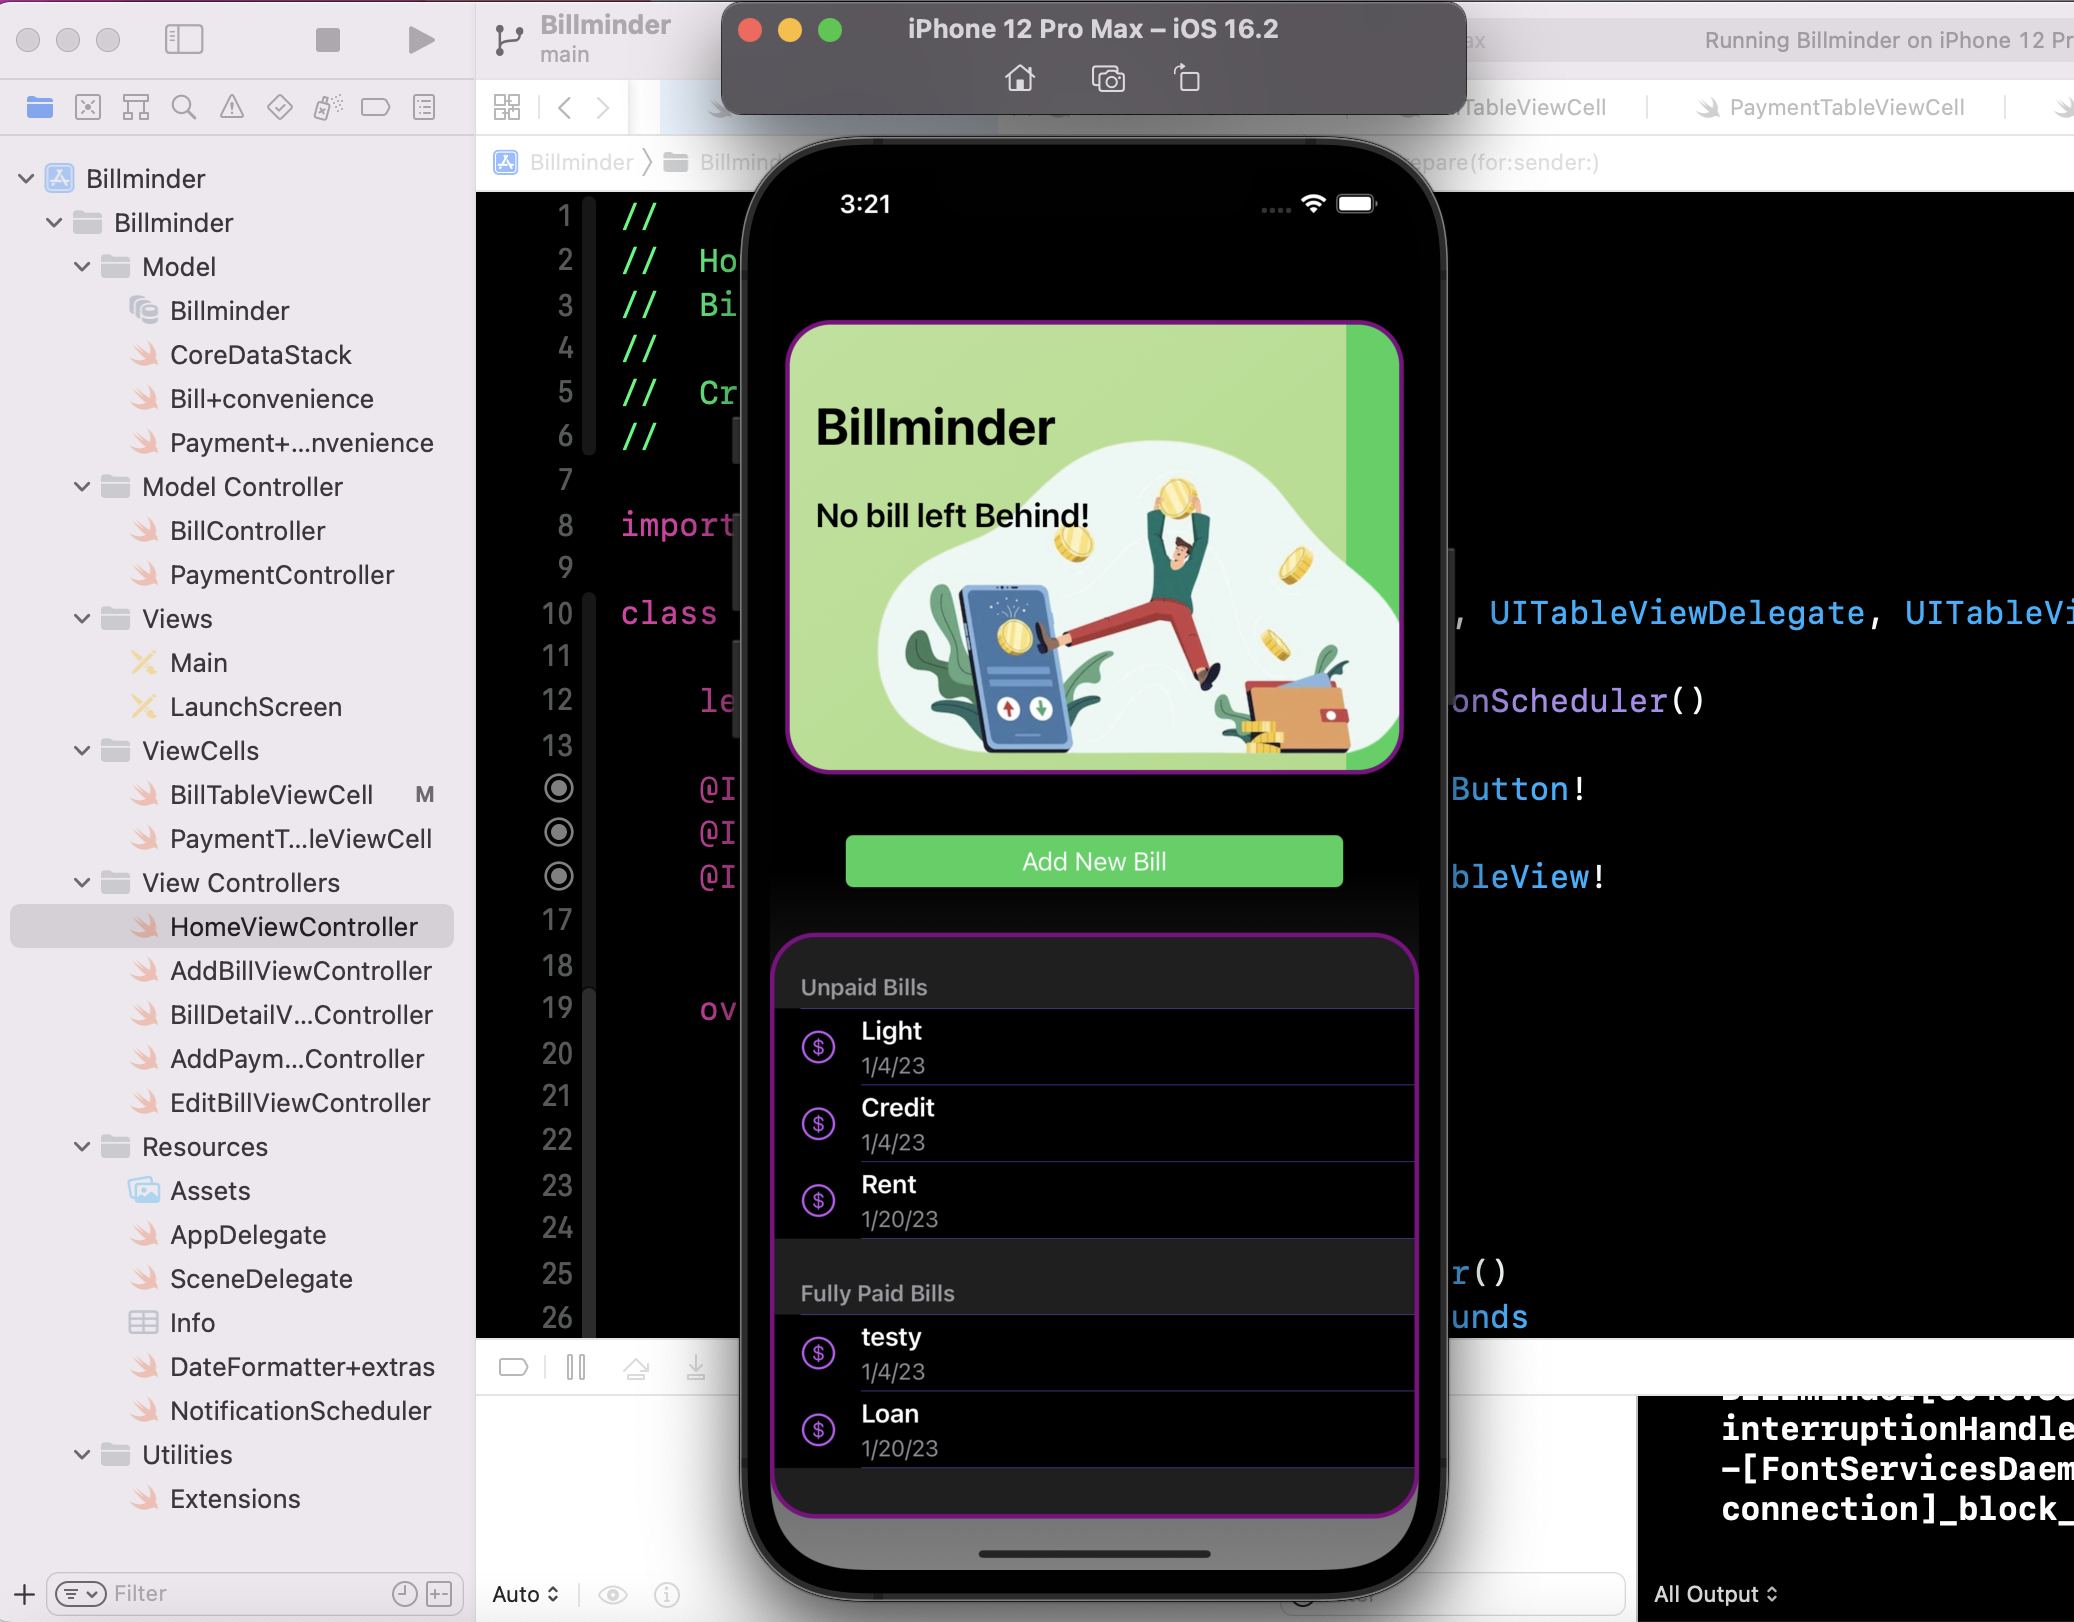Click the Billminder breadcrumb in jump bar
This screenshot has width=2074, height=1622.
[x=566, y=162]
